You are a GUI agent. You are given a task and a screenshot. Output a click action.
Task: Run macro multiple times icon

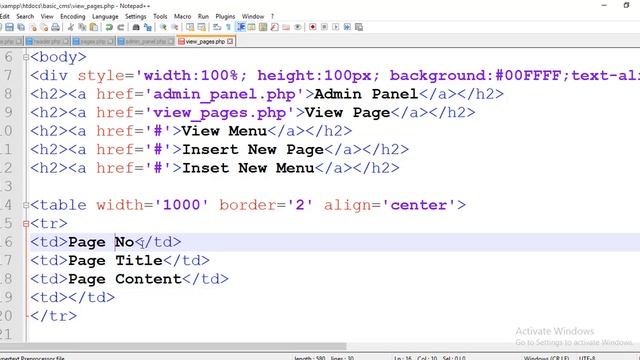(347, 27)
